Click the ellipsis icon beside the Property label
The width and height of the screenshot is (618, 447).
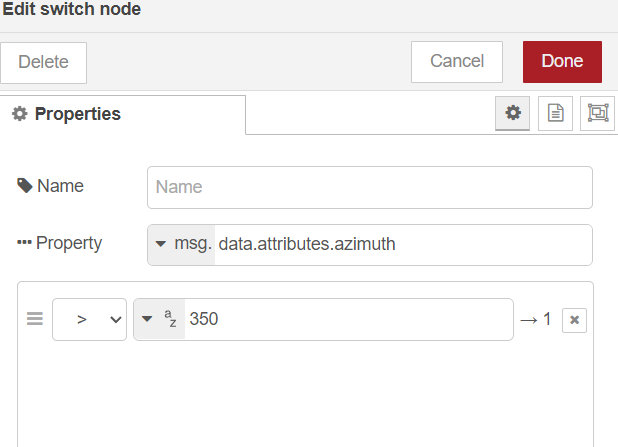pyautogui.click(x=24, y=242)
